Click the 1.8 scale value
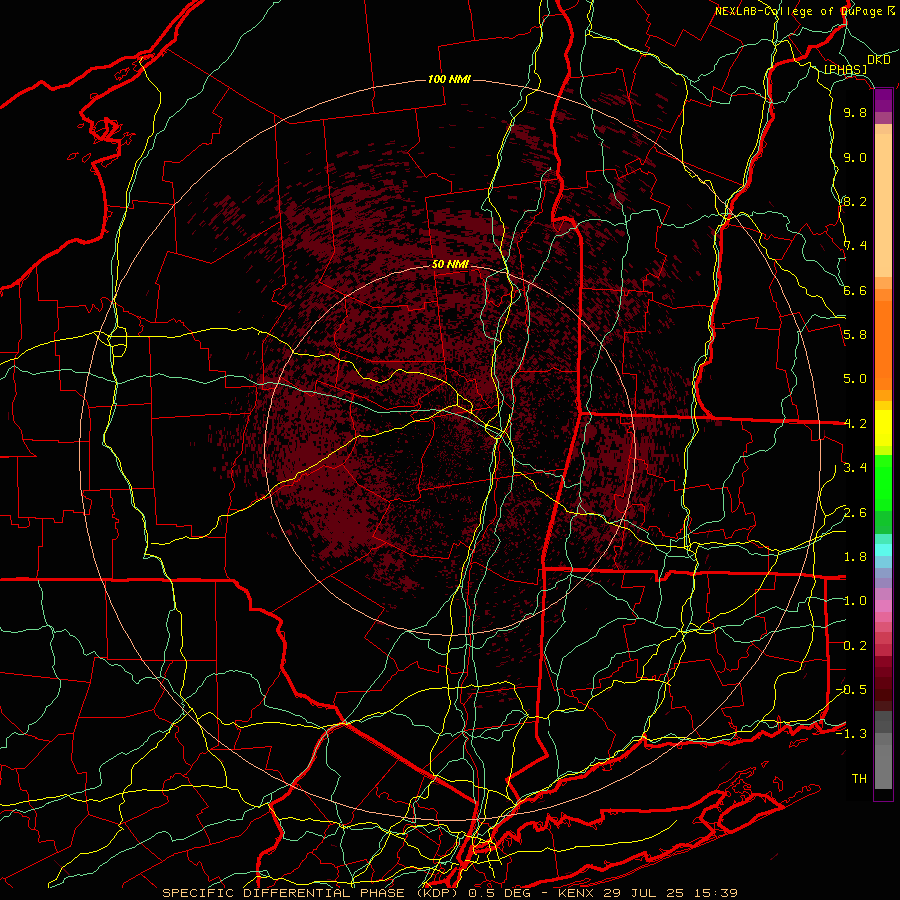900x900 pixels. coord(855,557)
